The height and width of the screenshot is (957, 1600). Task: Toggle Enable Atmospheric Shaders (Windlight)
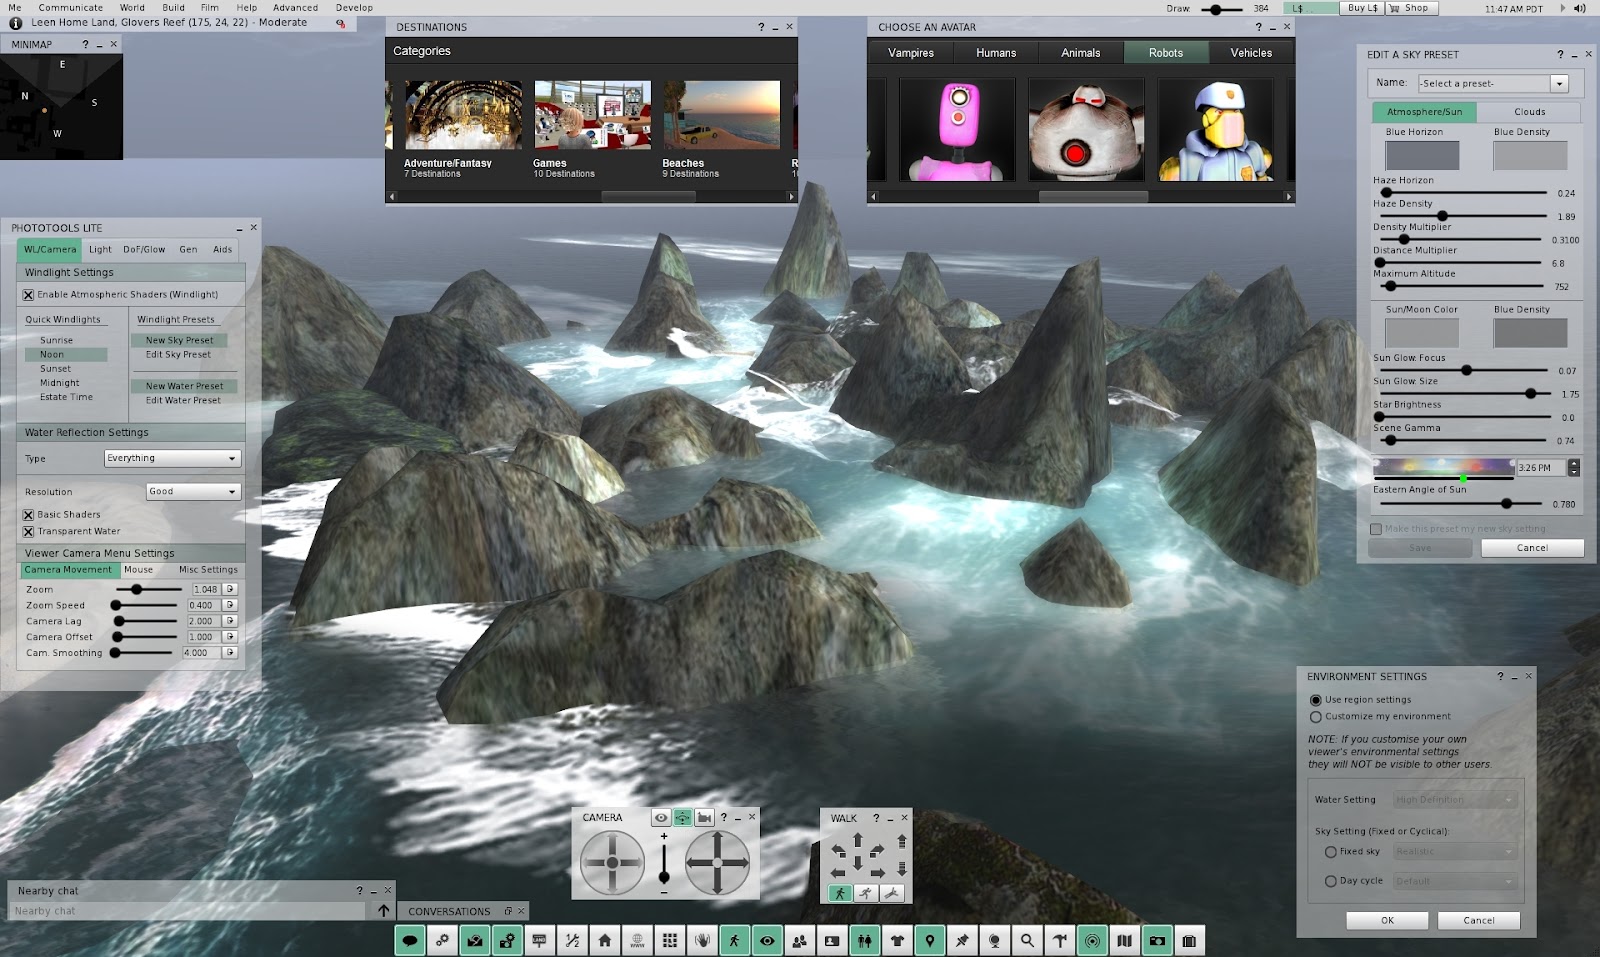pos(28,294)
